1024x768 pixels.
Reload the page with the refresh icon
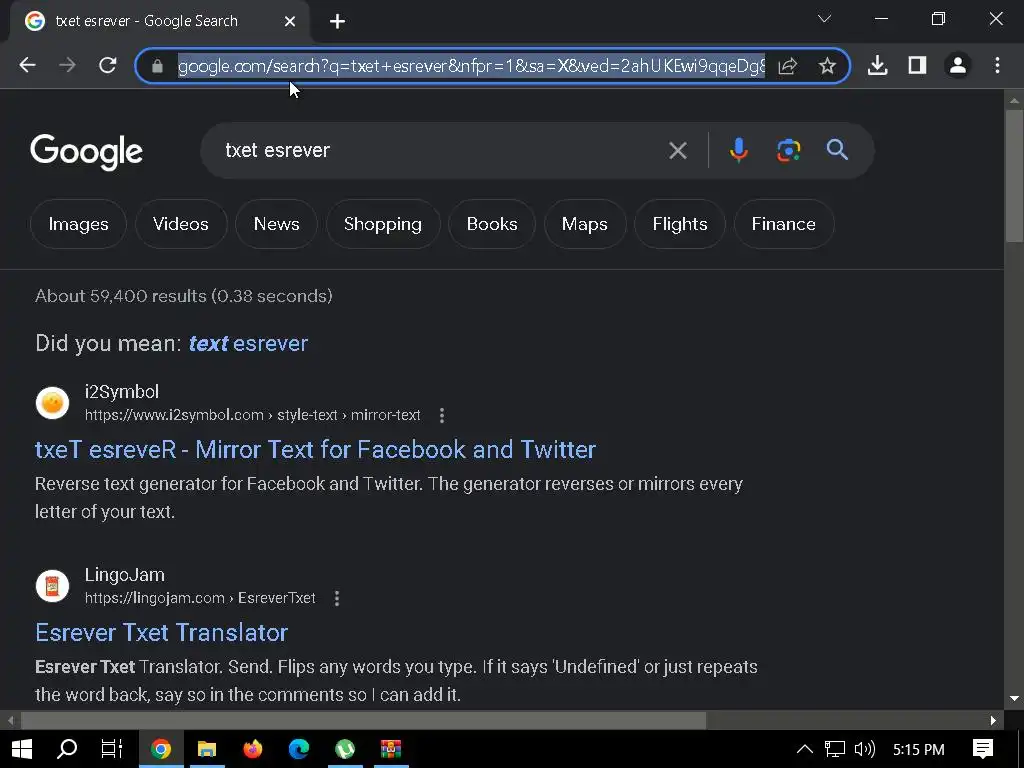(108, 65)
